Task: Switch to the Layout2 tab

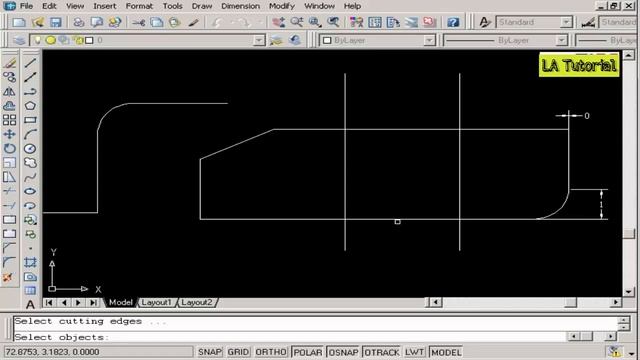Action: point(197,302)
